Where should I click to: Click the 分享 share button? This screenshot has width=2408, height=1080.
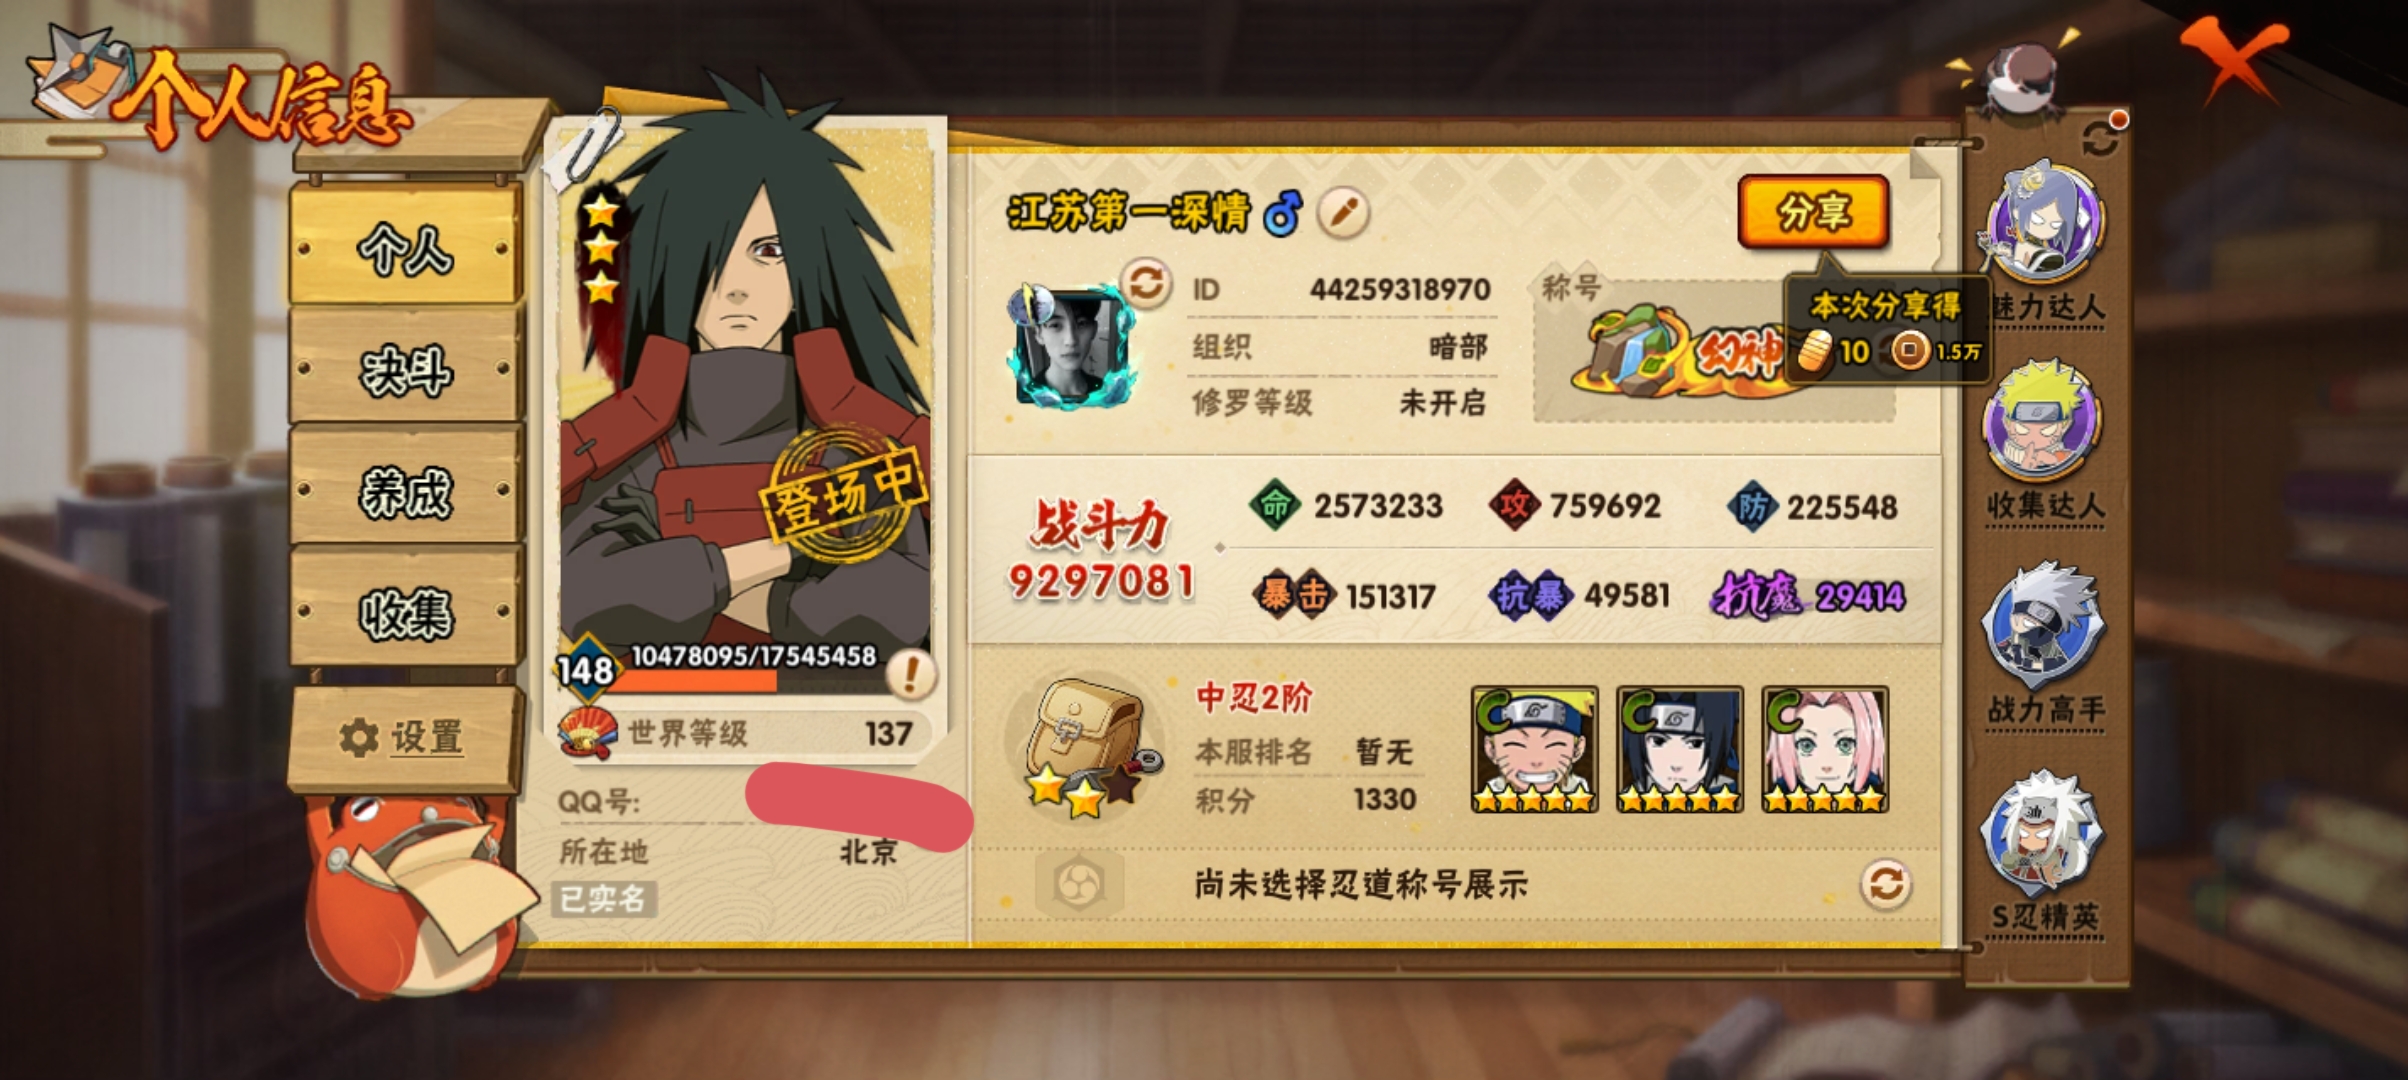(x=1813, y=212)
